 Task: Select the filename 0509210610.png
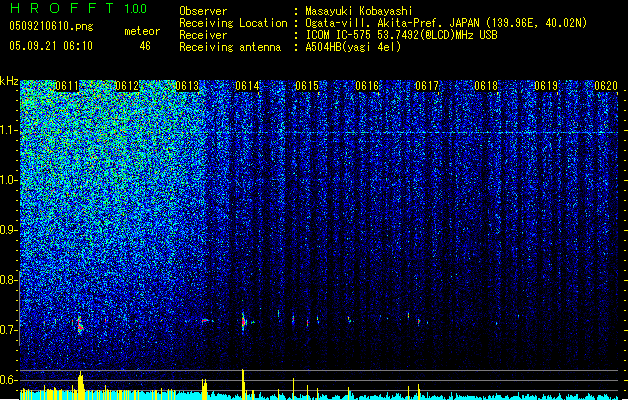coord(51,26)
